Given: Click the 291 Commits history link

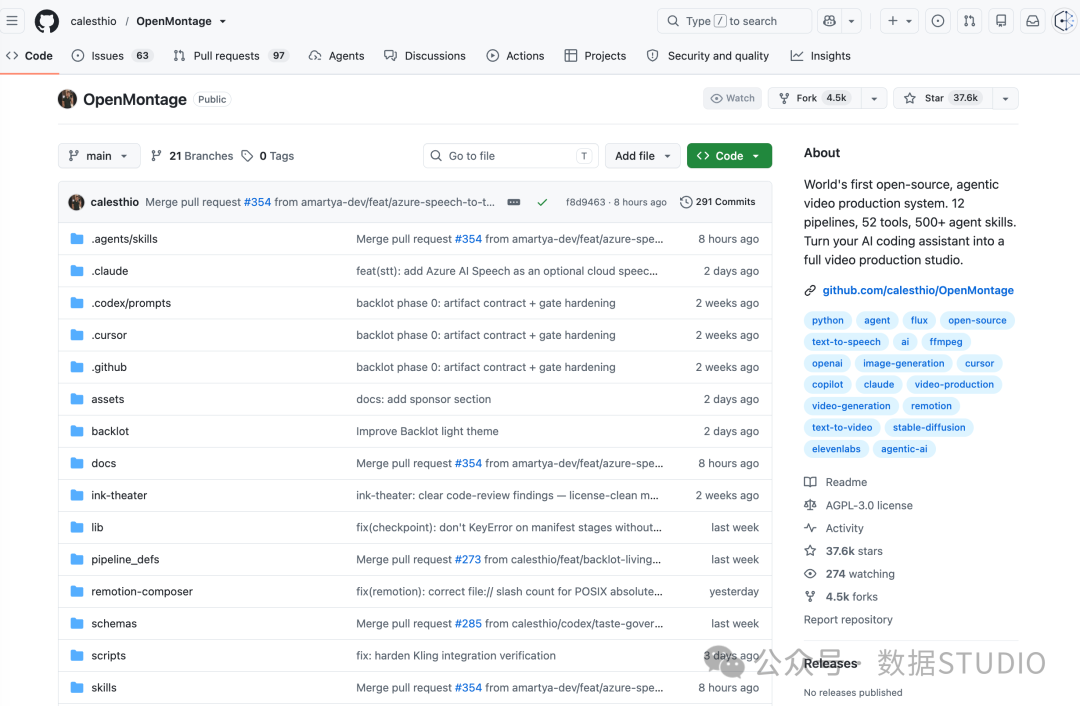Looking at the screenshot, I should pos(718,202).
